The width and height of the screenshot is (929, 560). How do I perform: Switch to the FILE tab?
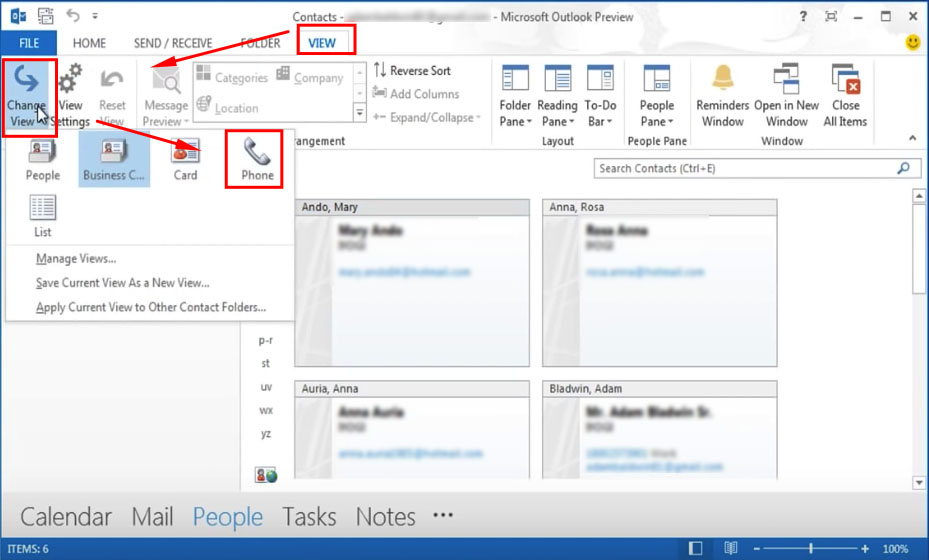pos(29,43)
